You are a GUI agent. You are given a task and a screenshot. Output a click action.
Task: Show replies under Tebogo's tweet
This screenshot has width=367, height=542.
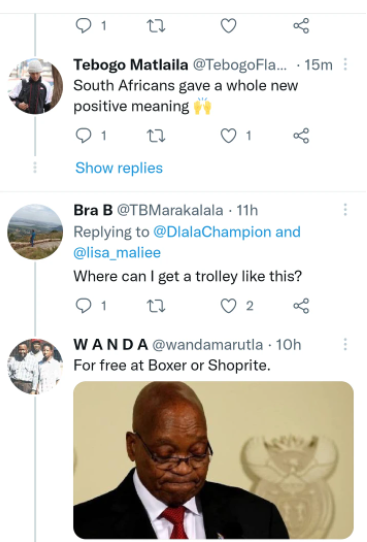[119, 168]
